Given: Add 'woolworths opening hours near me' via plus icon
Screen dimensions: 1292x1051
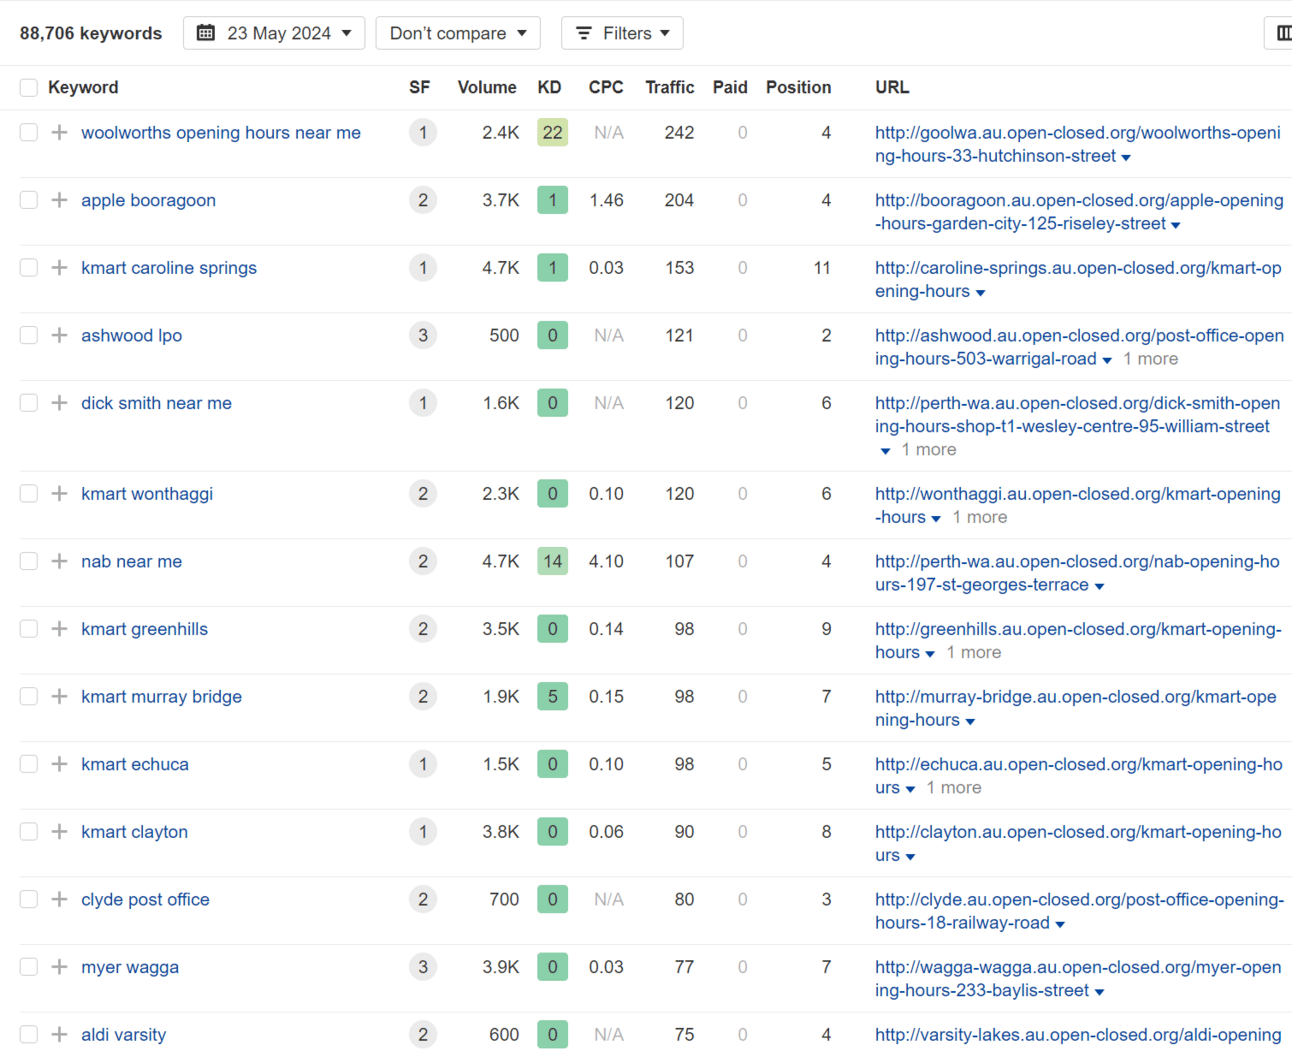Looking at the screenshot, I should [x=60, y=132].
